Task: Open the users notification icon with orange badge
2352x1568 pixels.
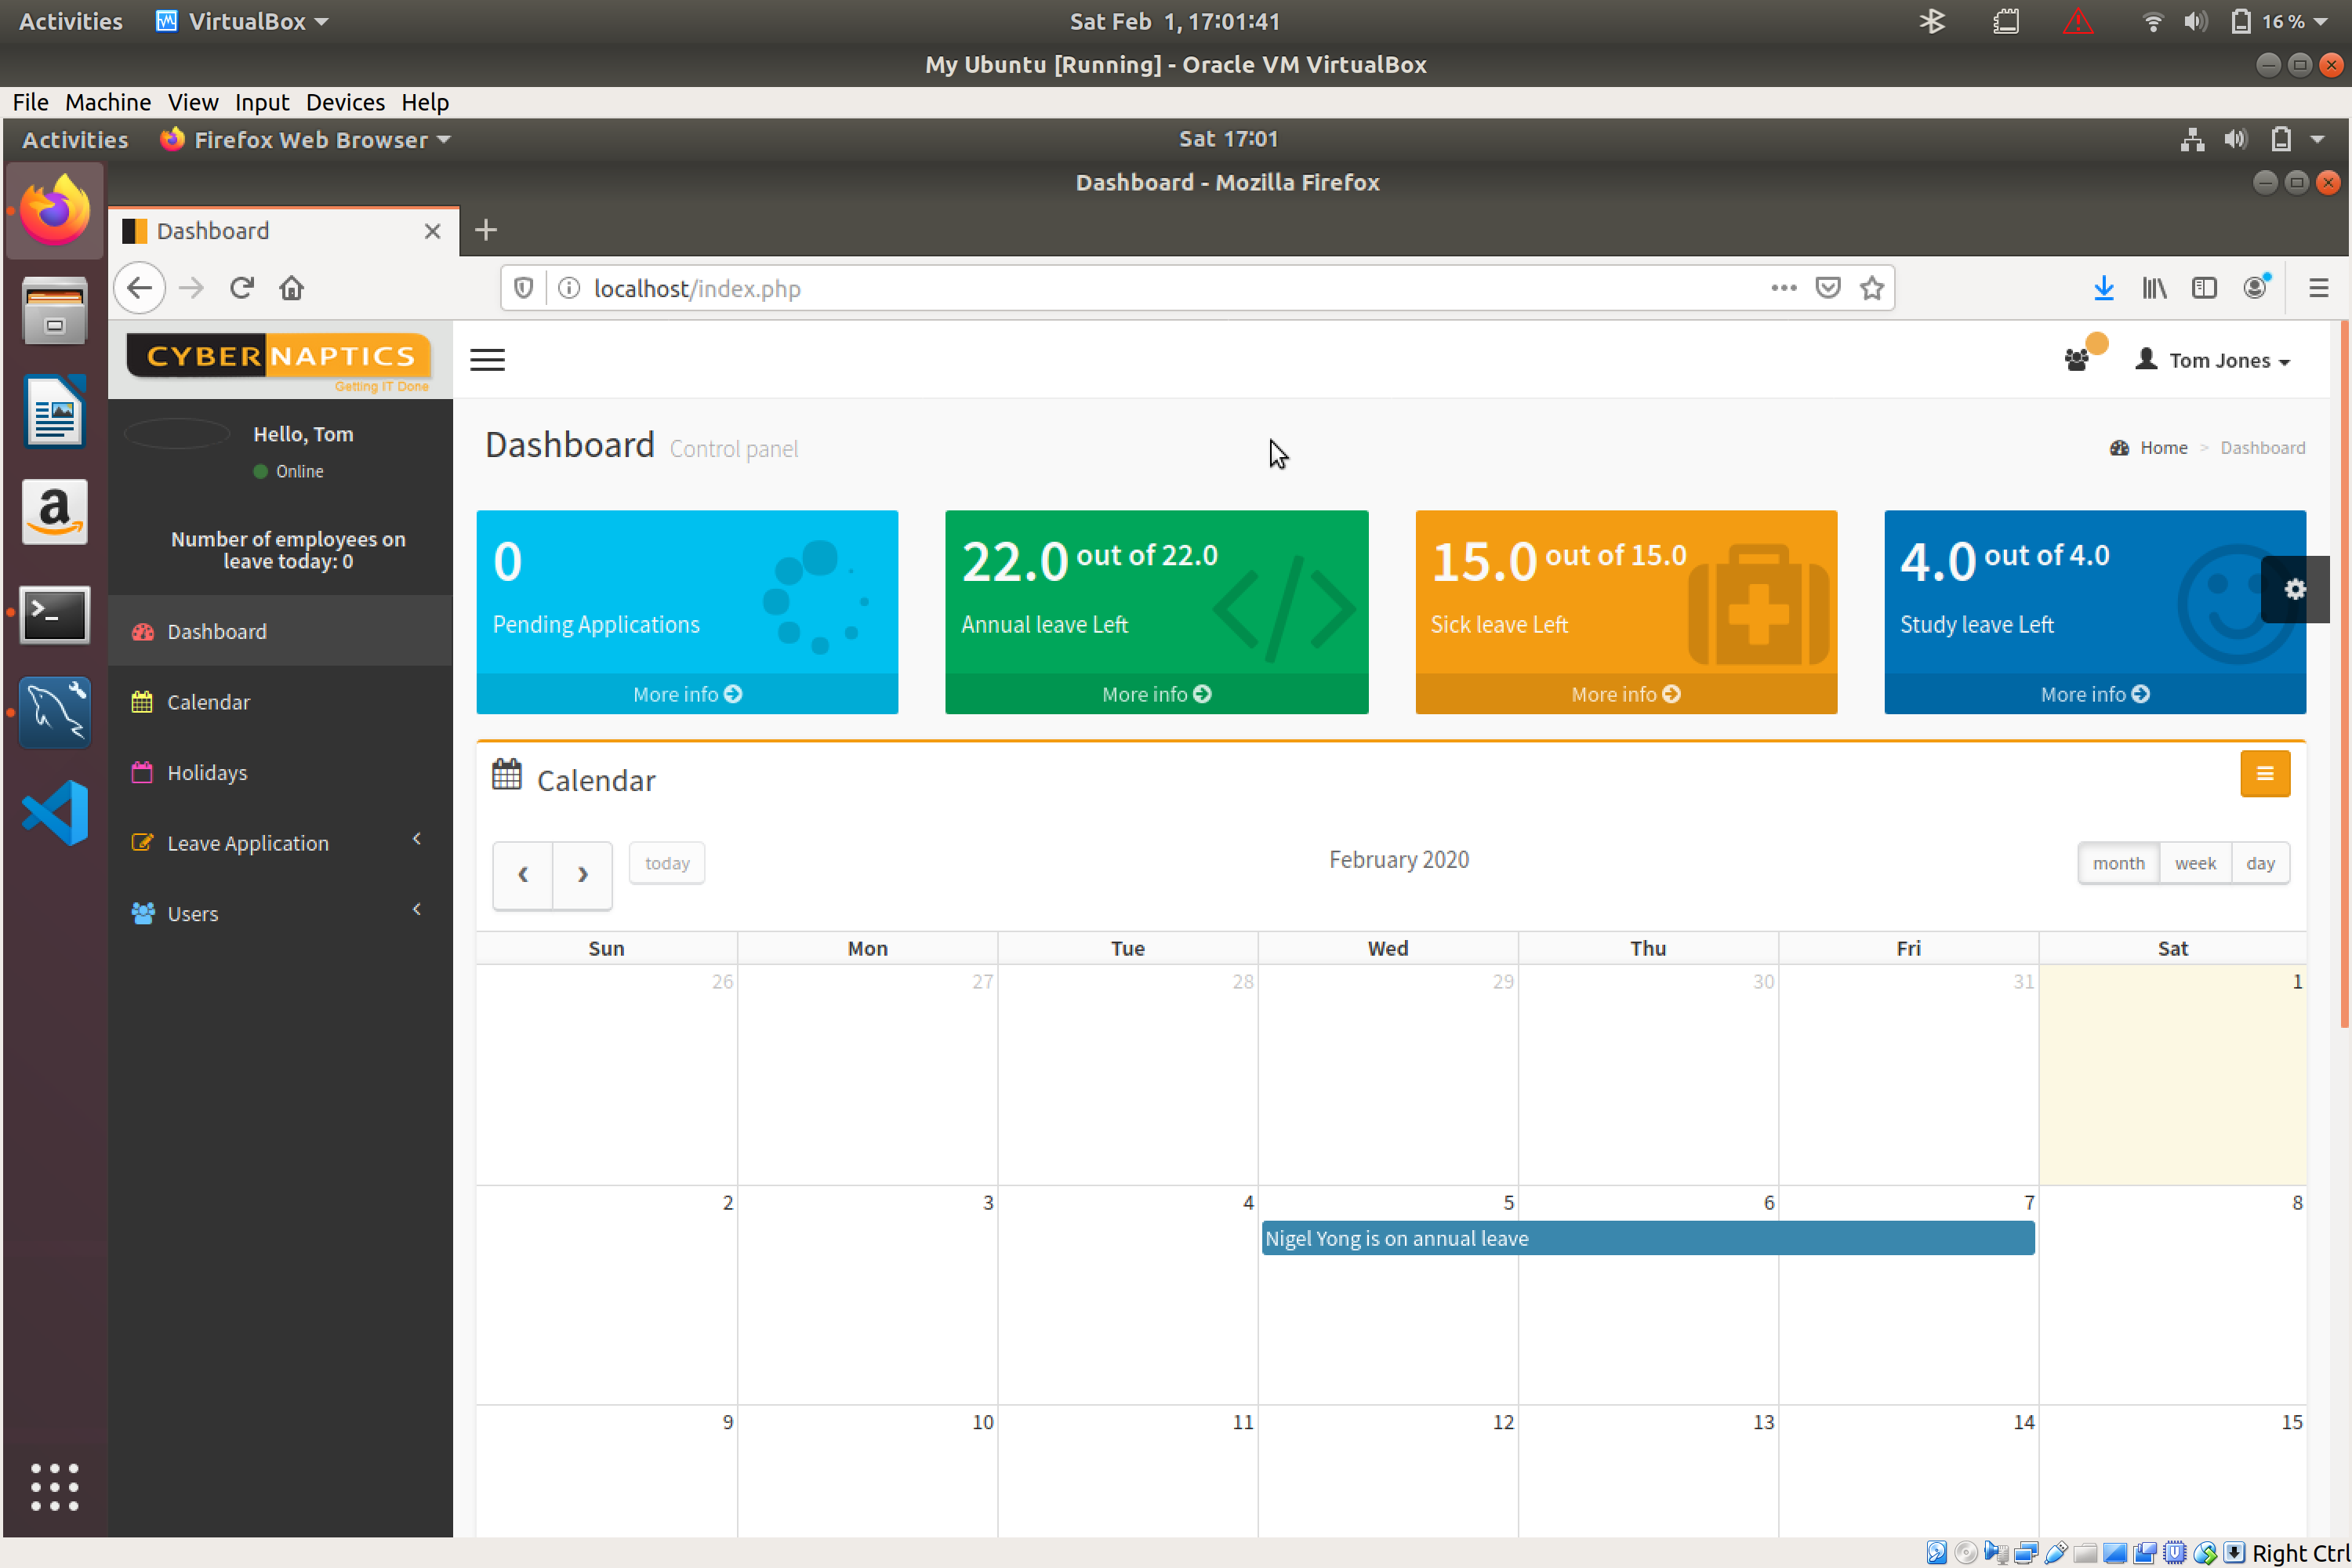Action: coord(2078,359)
